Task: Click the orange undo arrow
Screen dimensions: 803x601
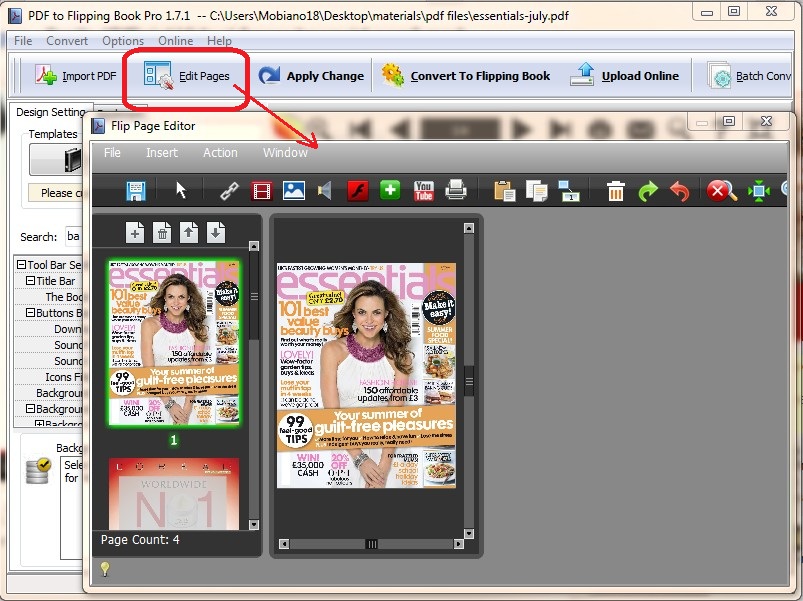Action: 680,191
